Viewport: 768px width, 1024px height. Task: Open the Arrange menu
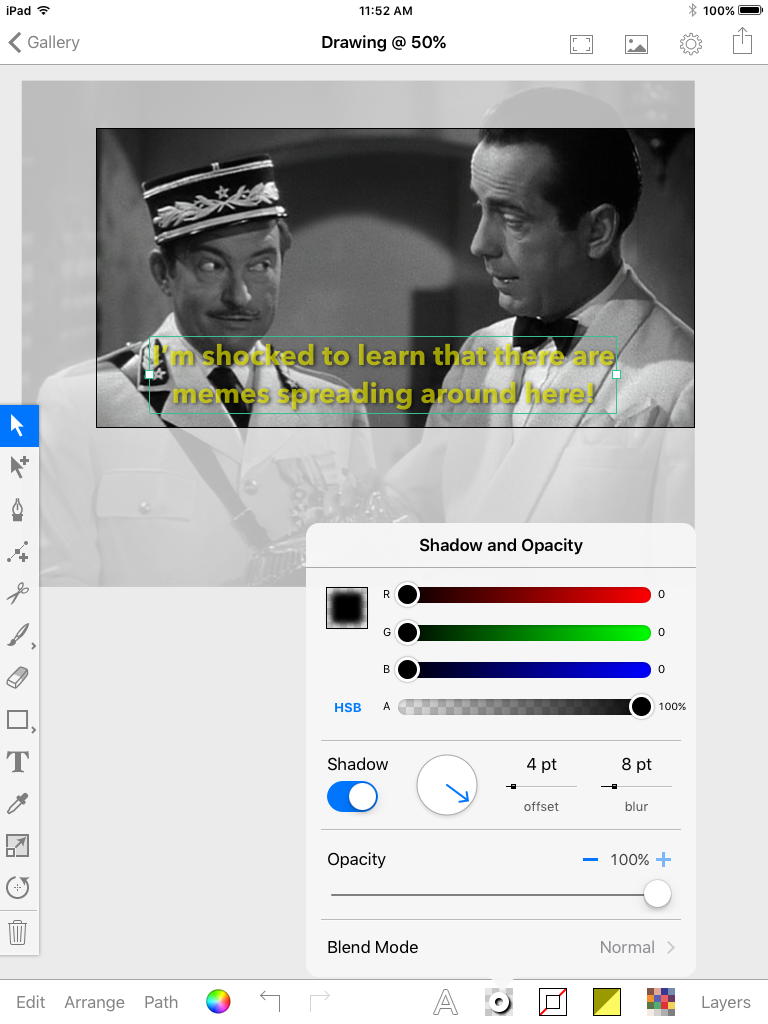click(x=94, y=1002)
